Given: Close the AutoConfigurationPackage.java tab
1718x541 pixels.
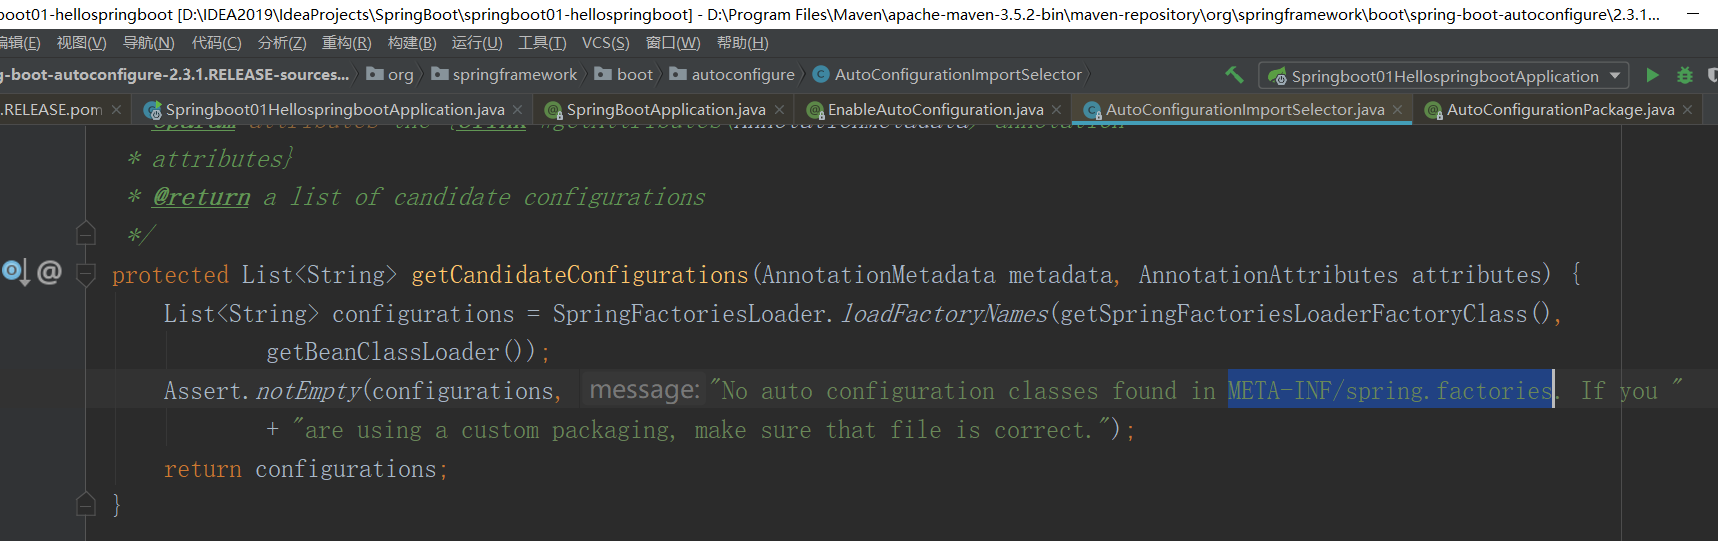Looking at the screenshot, I should 1687,110.
